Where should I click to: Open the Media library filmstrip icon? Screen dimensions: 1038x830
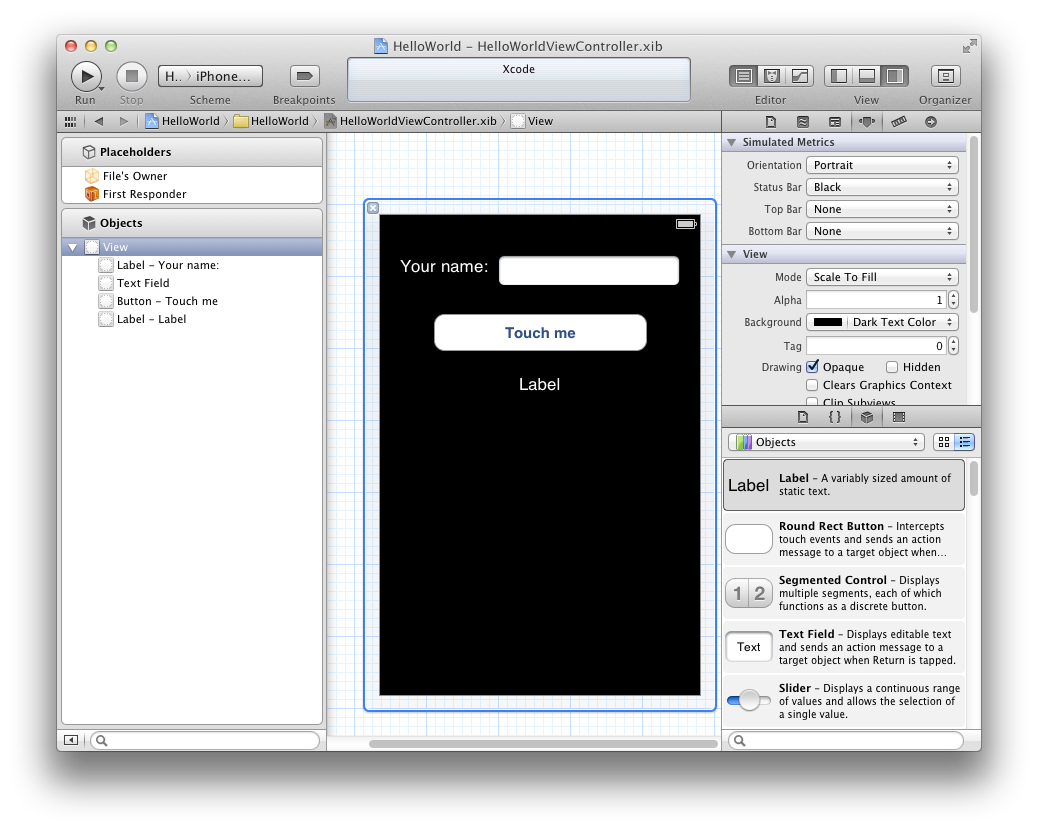[897, 417]
